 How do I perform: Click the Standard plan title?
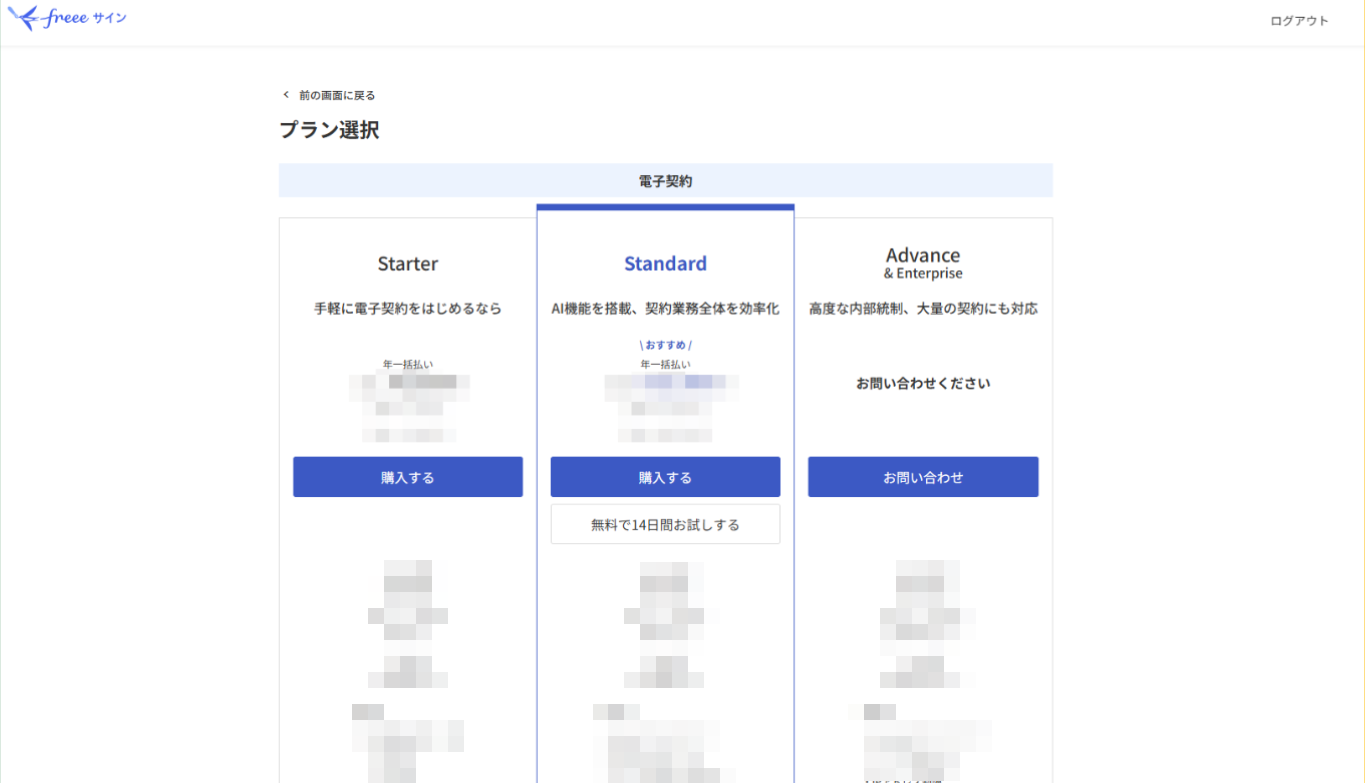tap(665, 264)
